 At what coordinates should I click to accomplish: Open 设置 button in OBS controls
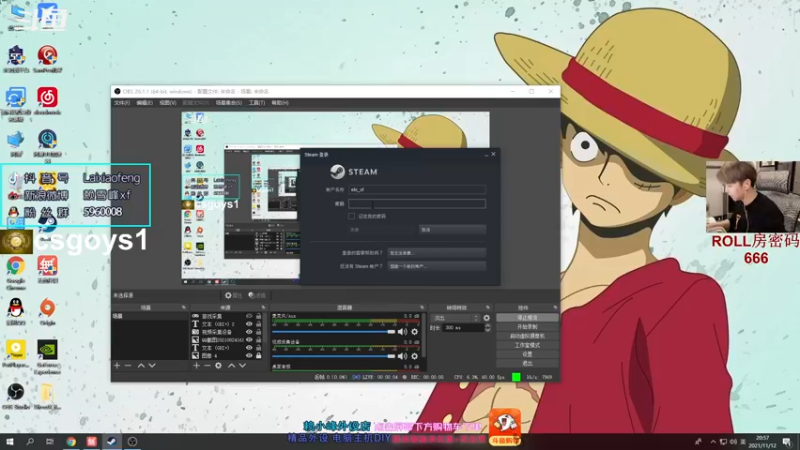[527, 355]
